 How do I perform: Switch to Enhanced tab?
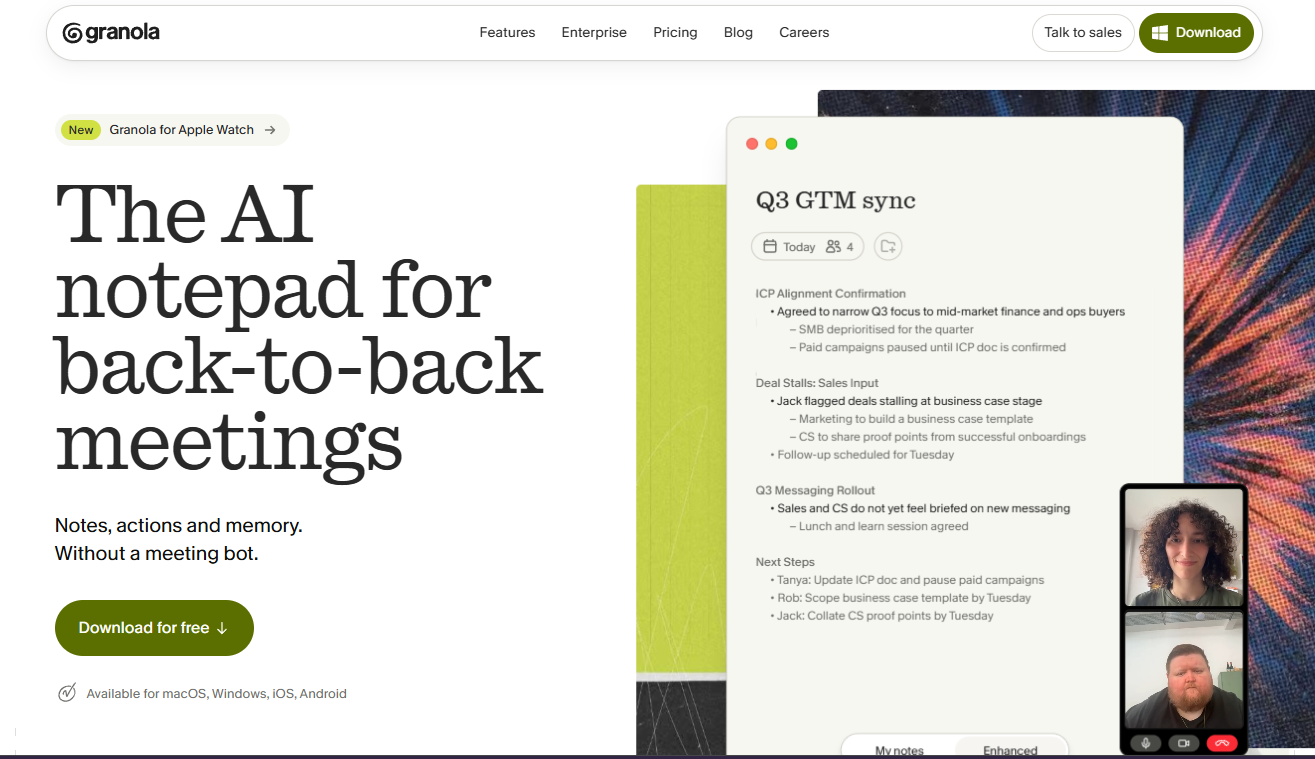[1010, 749]
